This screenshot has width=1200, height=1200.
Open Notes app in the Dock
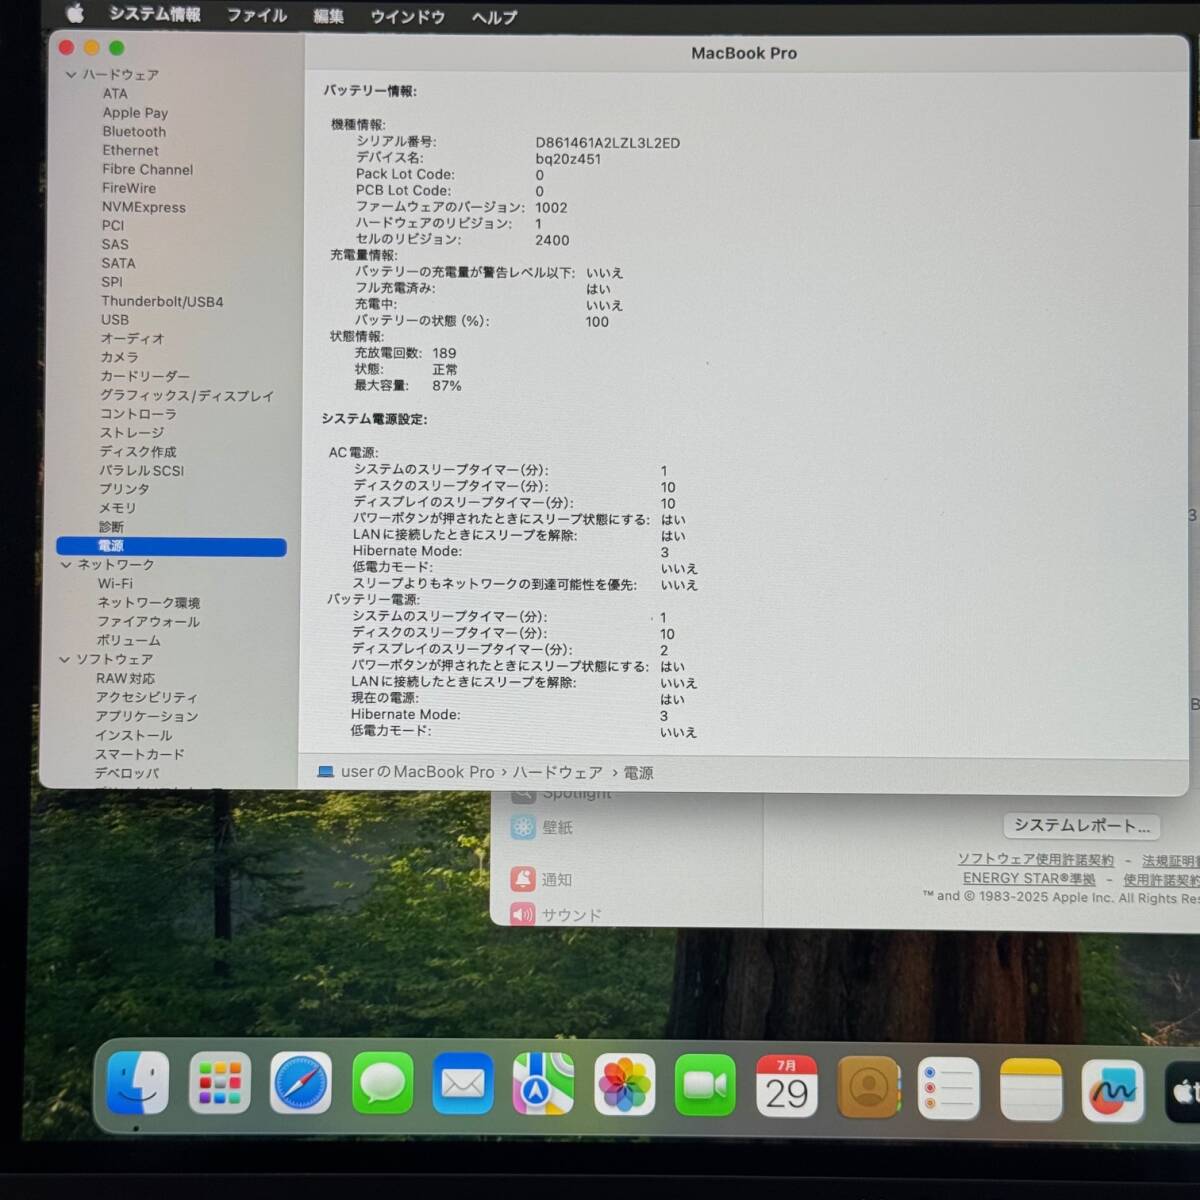click(x=1031, y=1089)
